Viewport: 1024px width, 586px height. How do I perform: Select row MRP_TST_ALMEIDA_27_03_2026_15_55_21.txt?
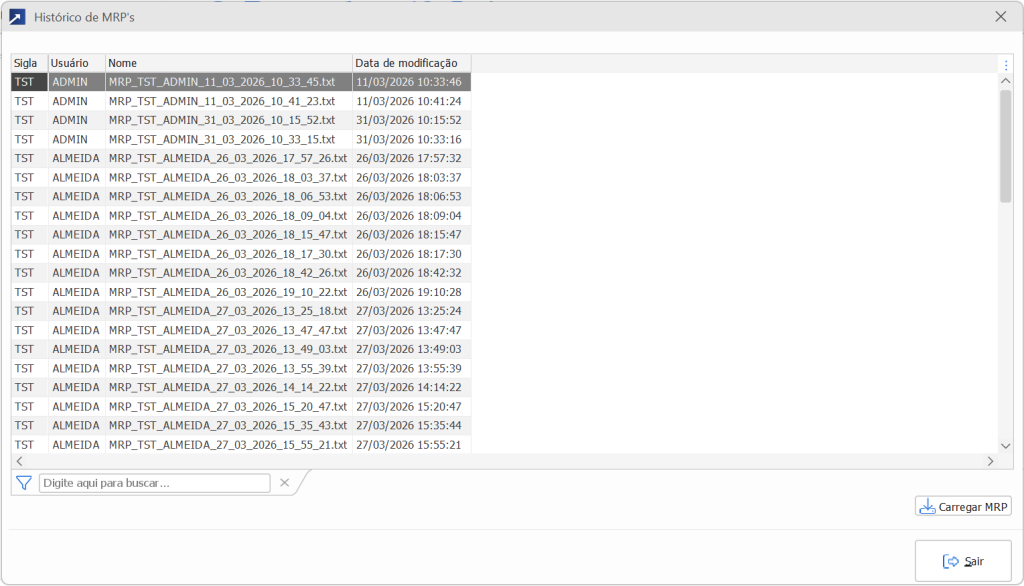(x=241, y=445)
